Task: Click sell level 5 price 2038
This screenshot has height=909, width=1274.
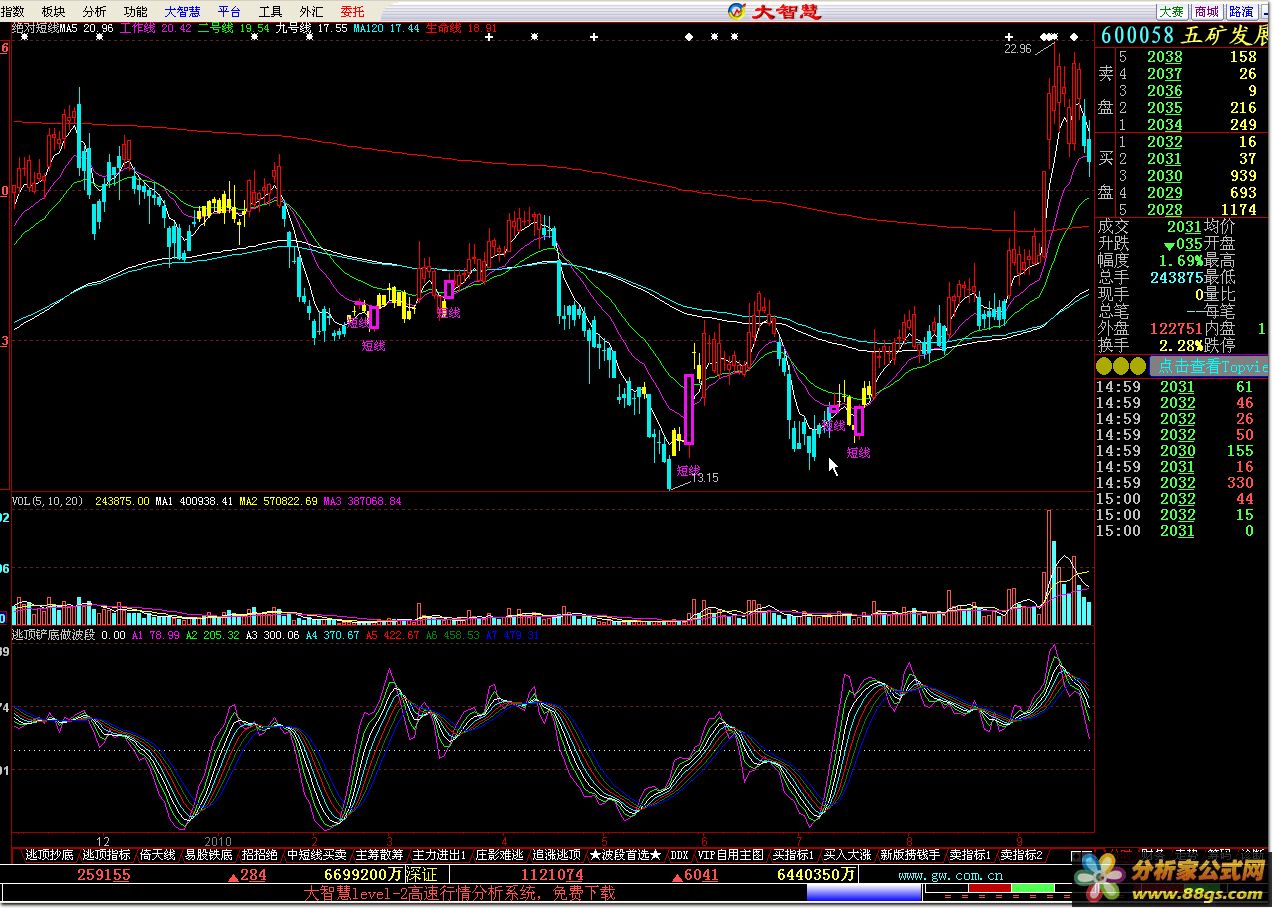Action: coord(1164,57)
